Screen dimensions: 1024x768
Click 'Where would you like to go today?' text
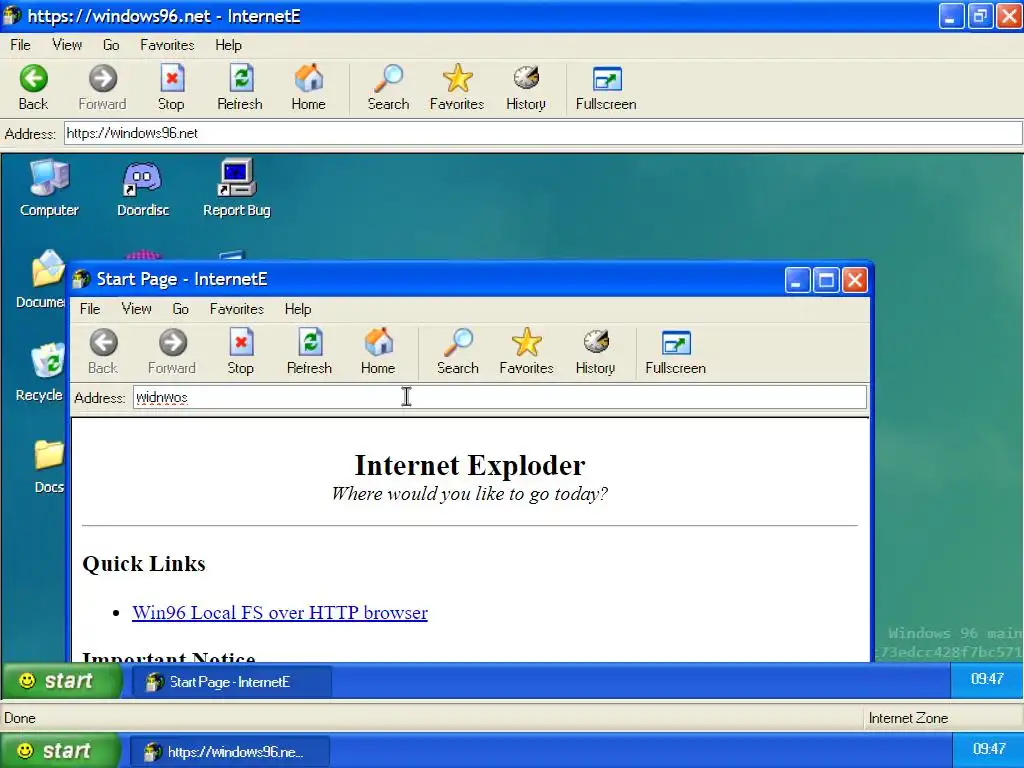click(x=470, y=494)
